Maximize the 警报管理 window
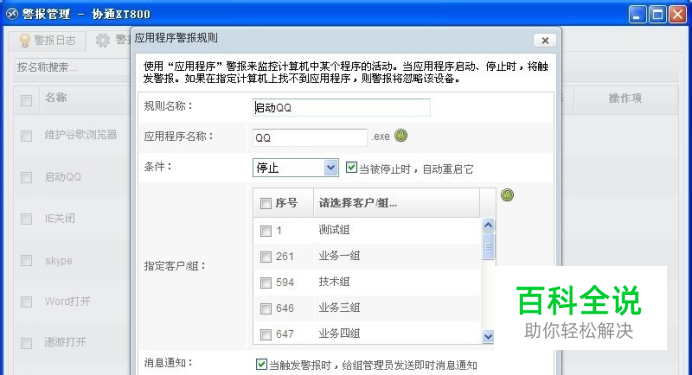The height and width of the screenshot is (375, 692). [658, 14]
